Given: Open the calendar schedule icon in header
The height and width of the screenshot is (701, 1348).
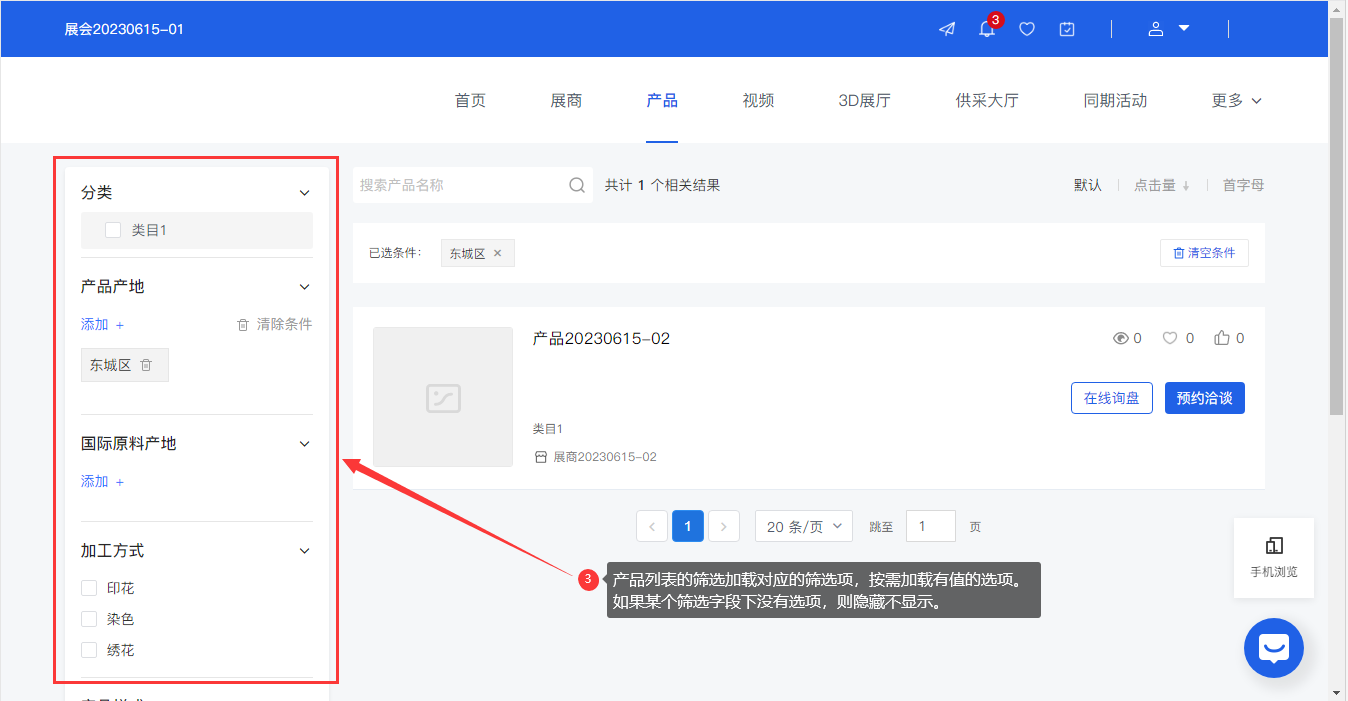Looking at the screenshot, I should coord(1067,29).
